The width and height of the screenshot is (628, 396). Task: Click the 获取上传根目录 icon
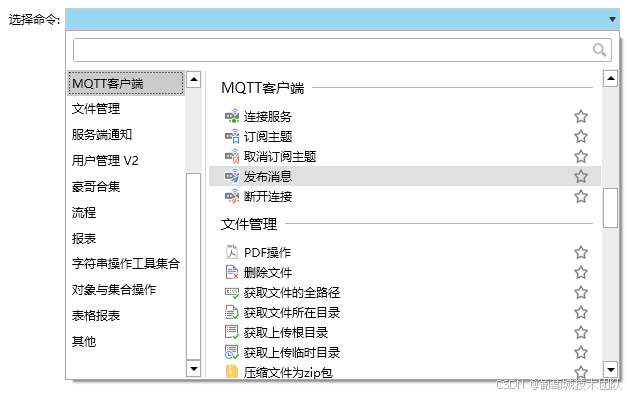pyautogui.click(x=232, y=332)
